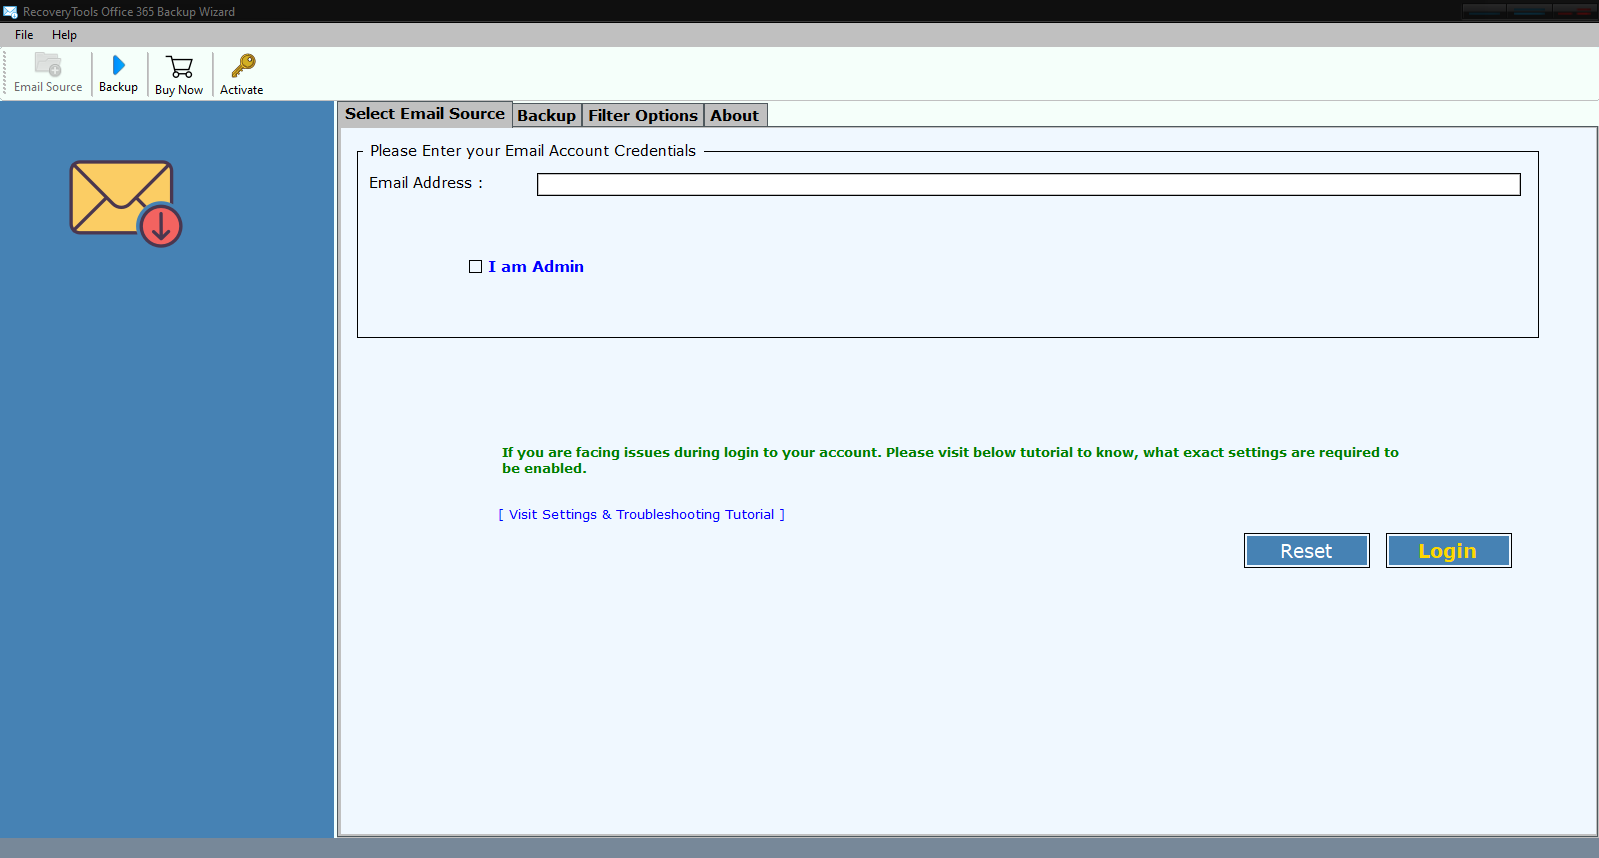The width and height of the screenshot is (1599, 858).
Task: Open Visit Settings & Troubleshooting Tutorial link
Action: pyautogui.click(x=642, y=515)
